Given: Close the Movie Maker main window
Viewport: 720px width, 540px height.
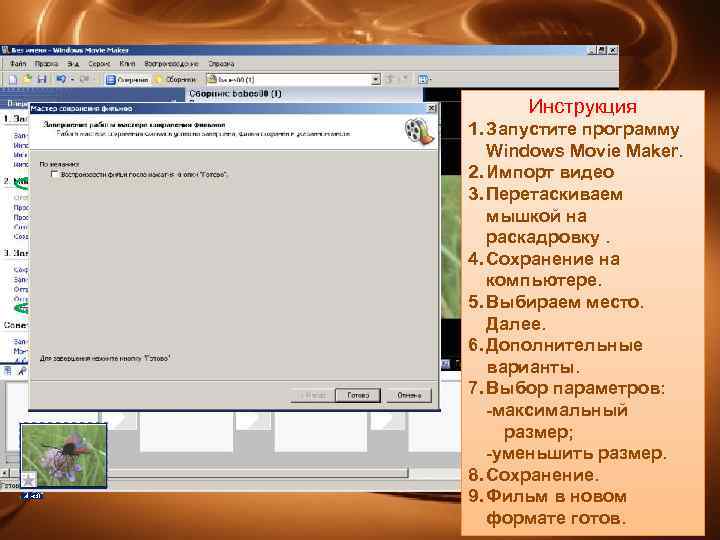Looking at the screenshot, I should 613,50.
